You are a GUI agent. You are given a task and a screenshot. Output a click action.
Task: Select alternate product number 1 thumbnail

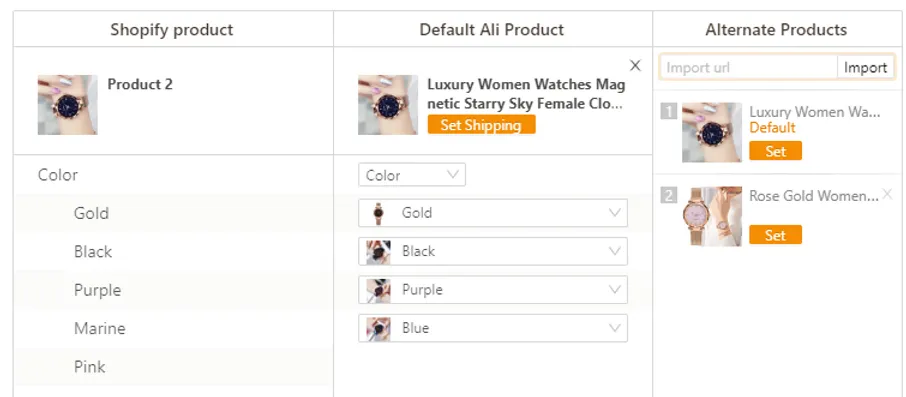point(712,132)
